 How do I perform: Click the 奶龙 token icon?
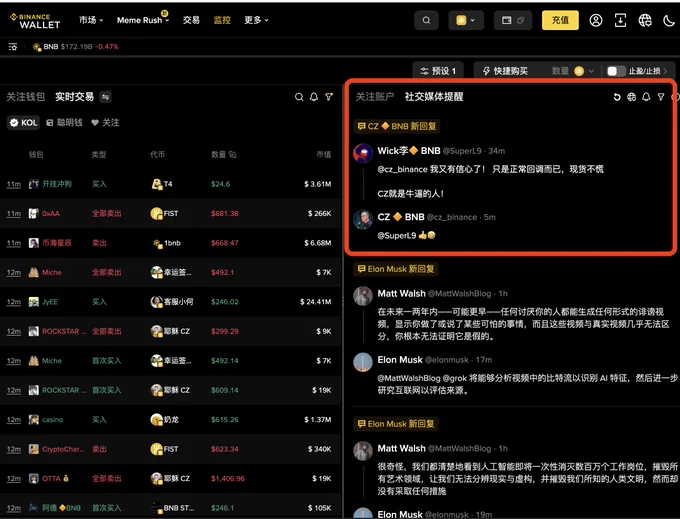pyautogui.click(x=157, y=420)
